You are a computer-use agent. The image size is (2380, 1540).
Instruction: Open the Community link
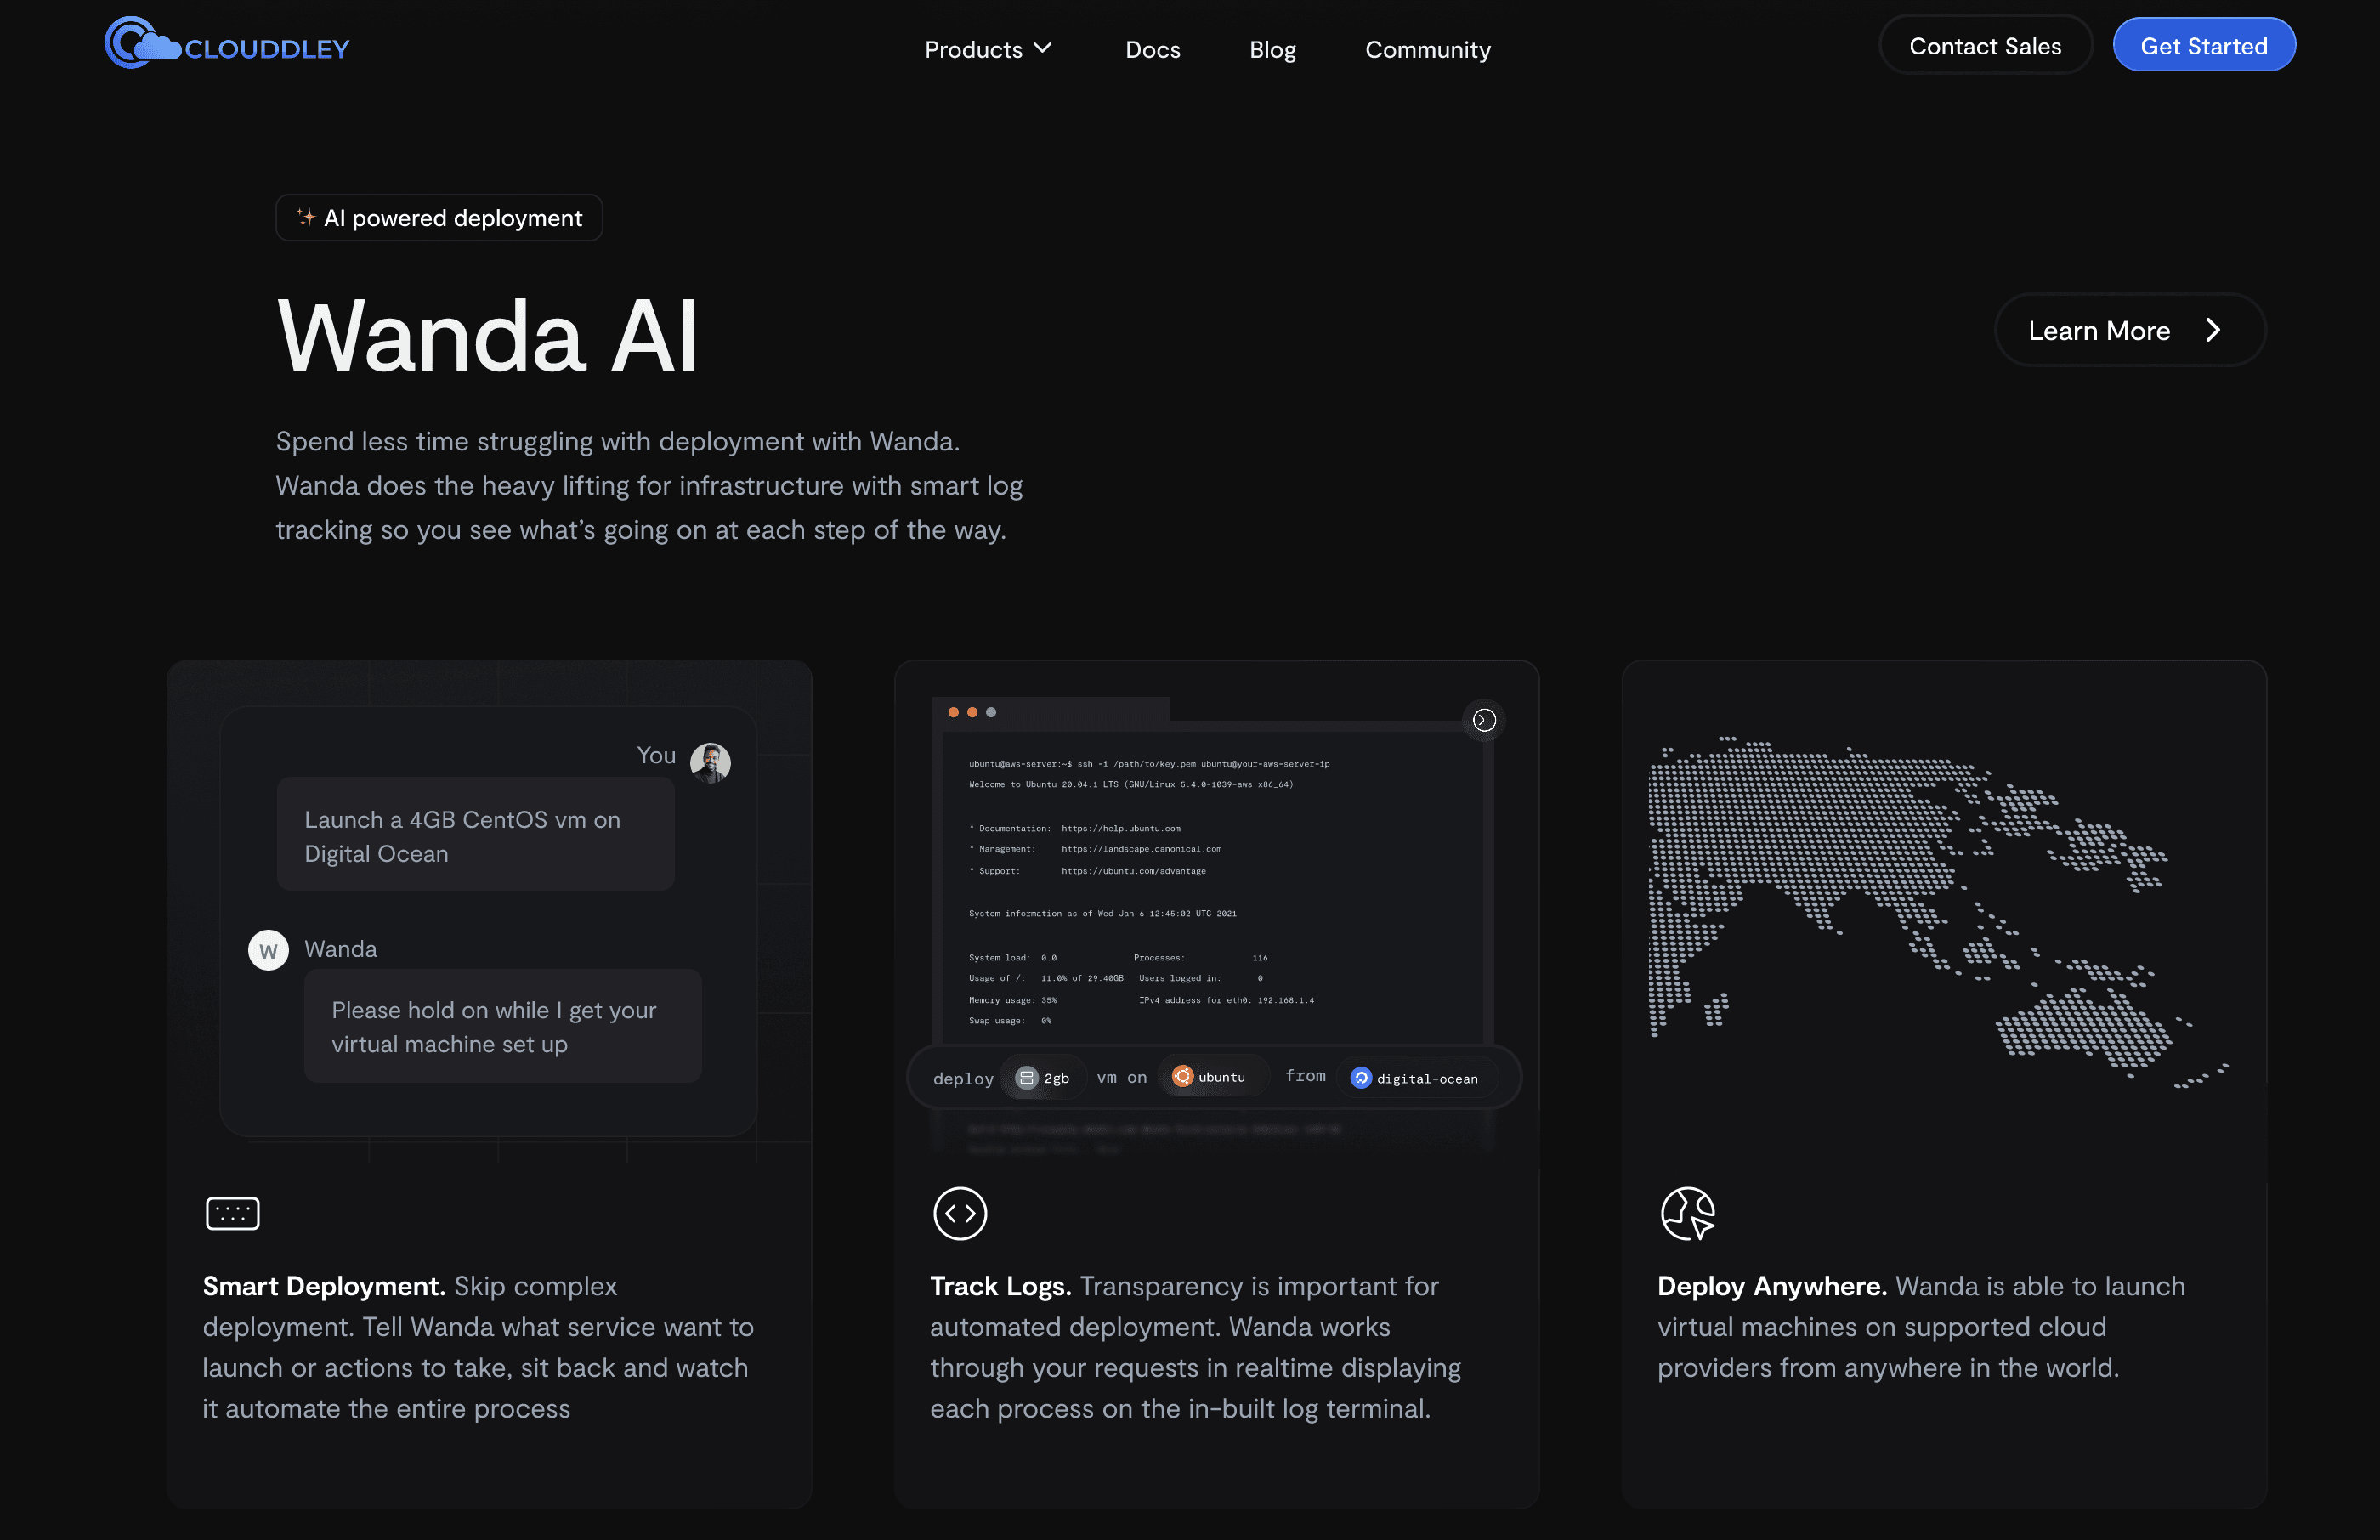click(x=1427, y=49)
